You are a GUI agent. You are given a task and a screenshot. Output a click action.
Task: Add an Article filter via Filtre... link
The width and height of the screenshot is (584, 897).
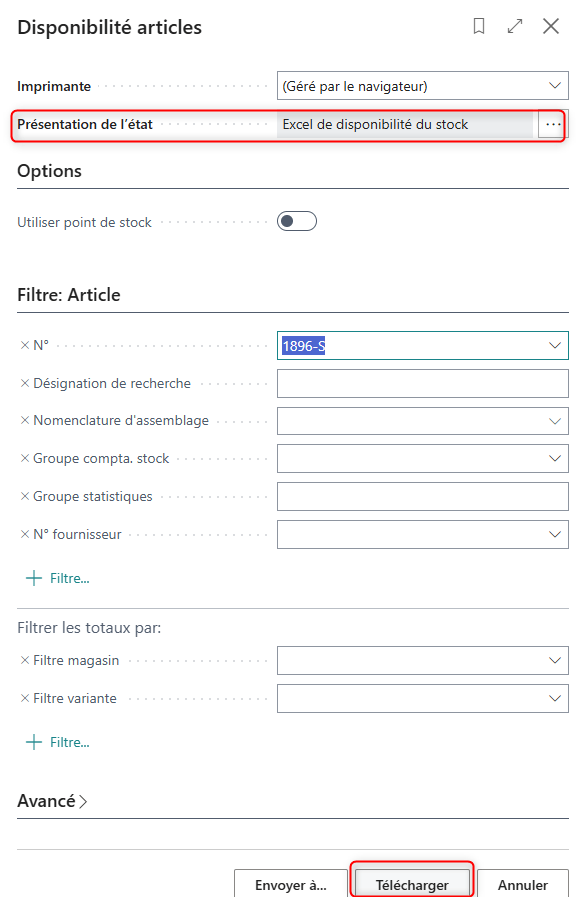point(58,578)
